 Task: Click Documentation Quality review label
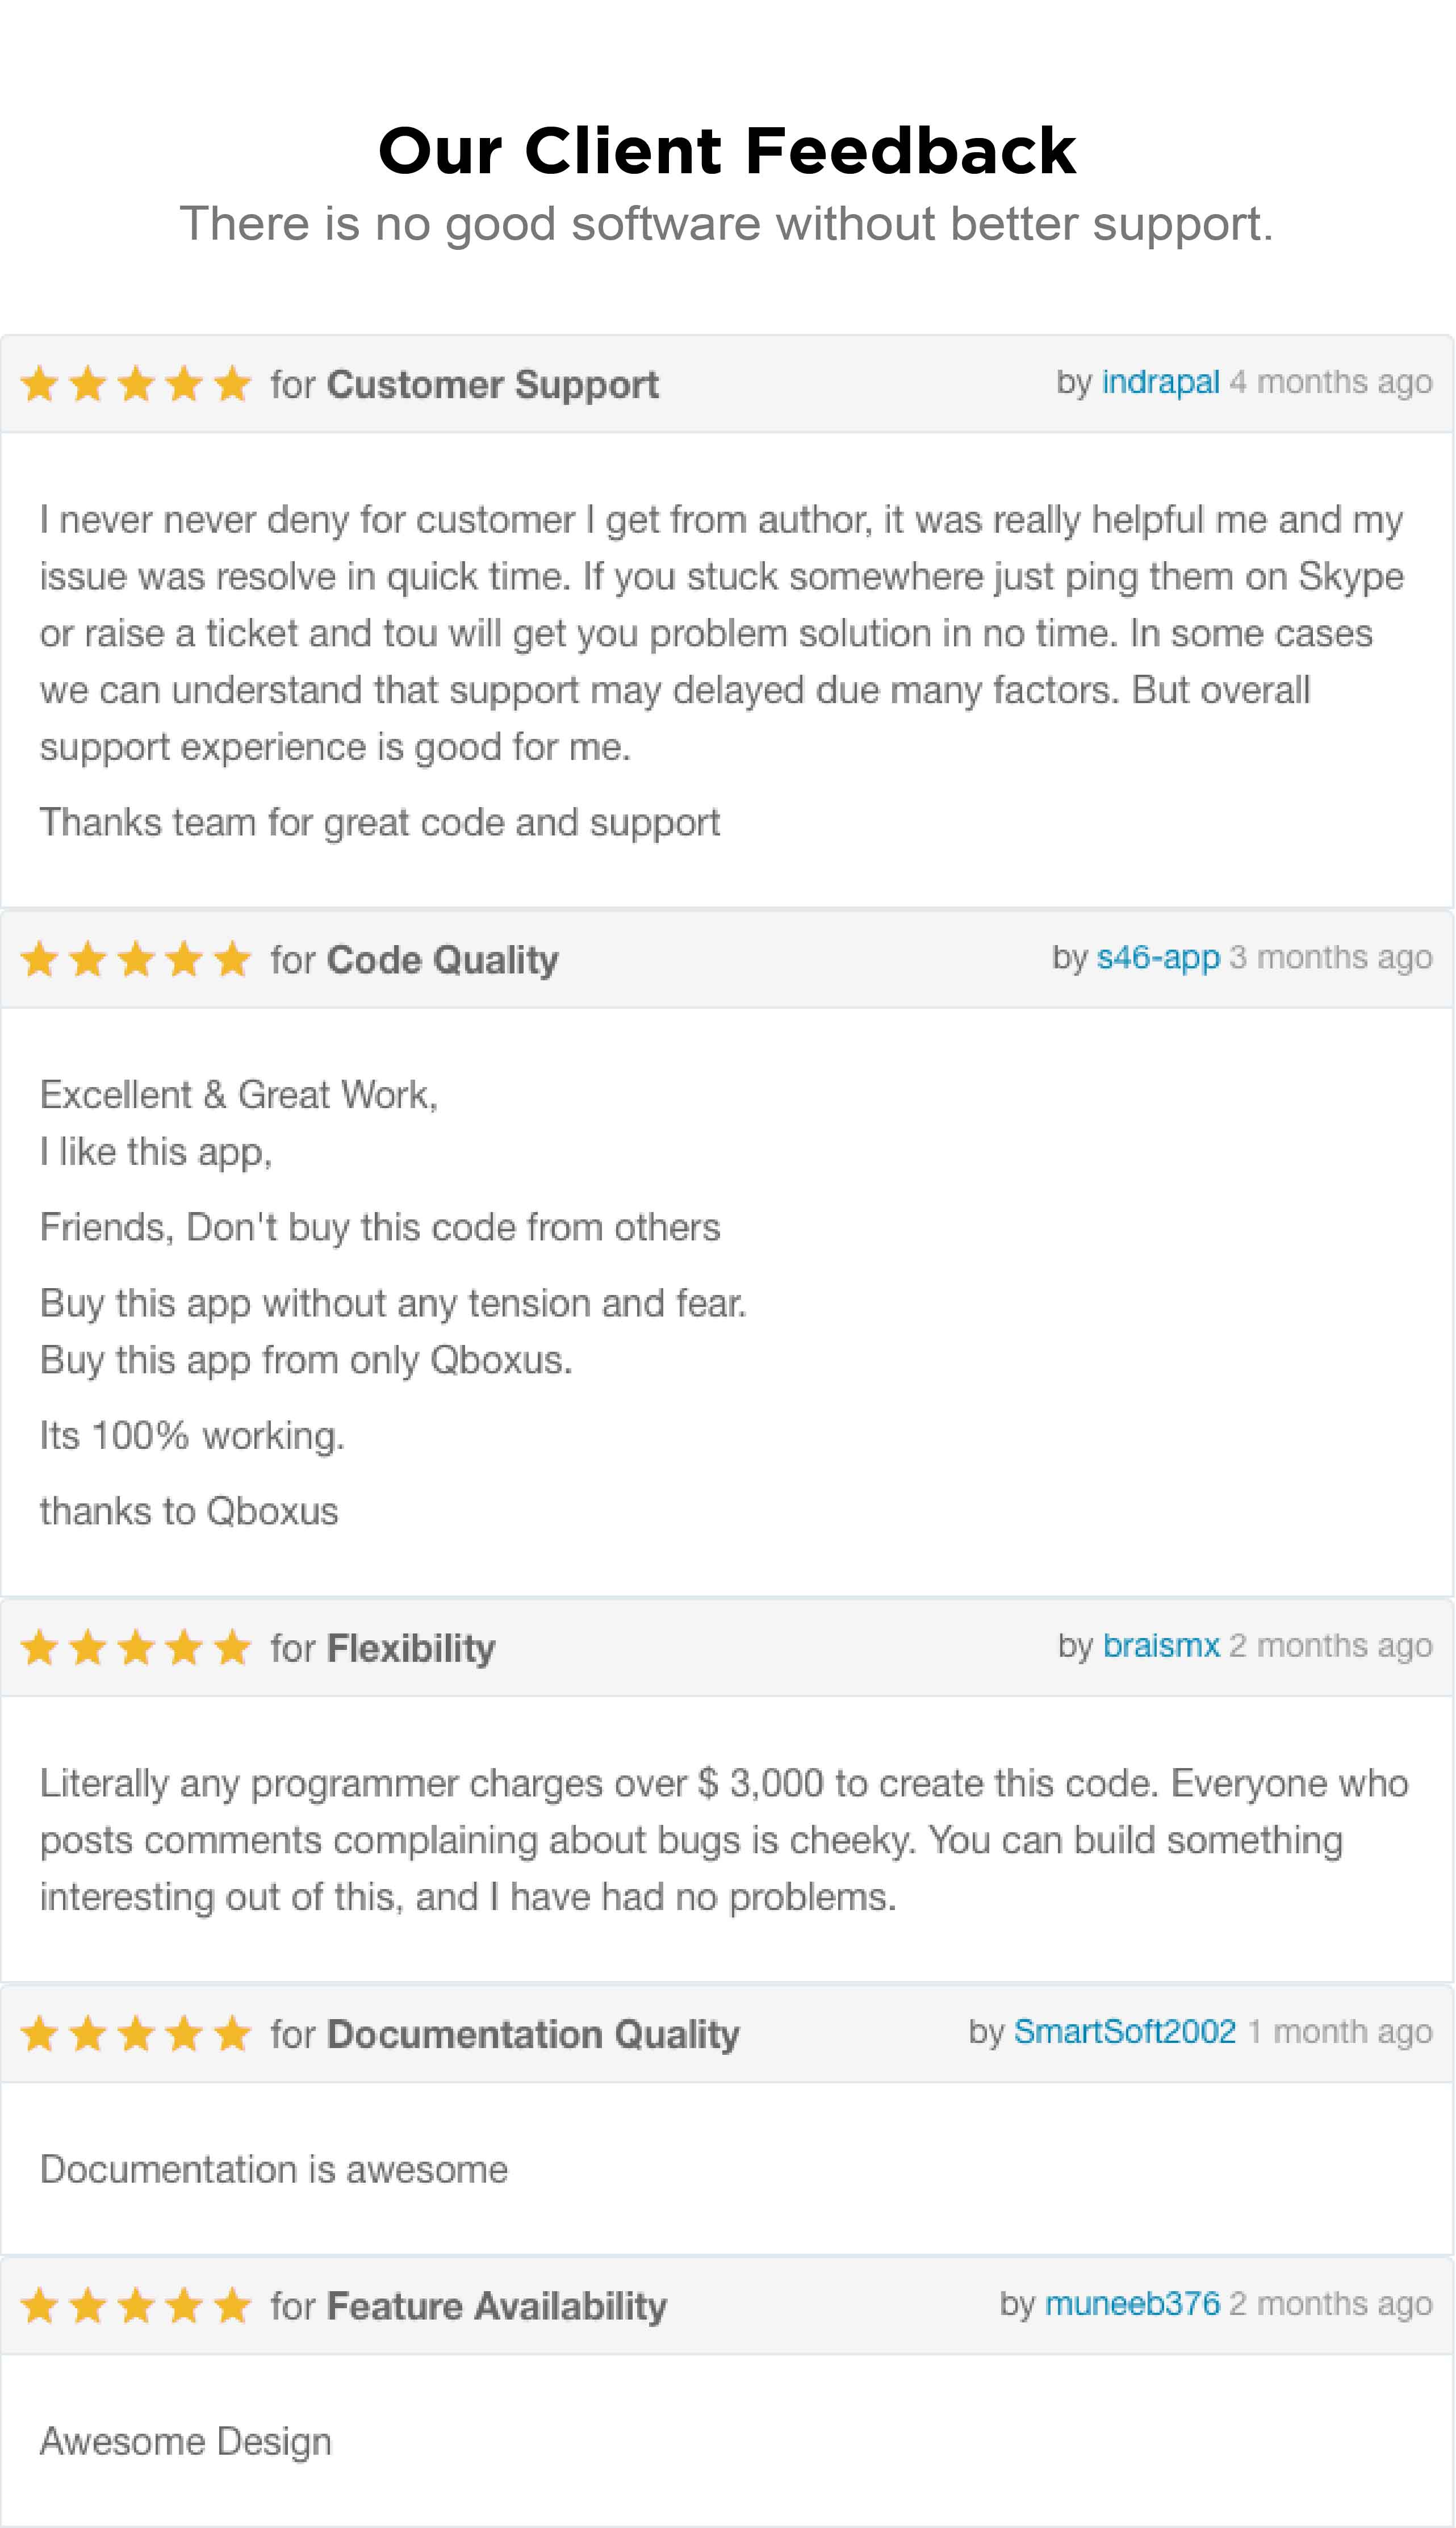click(x=533, y=2034)
